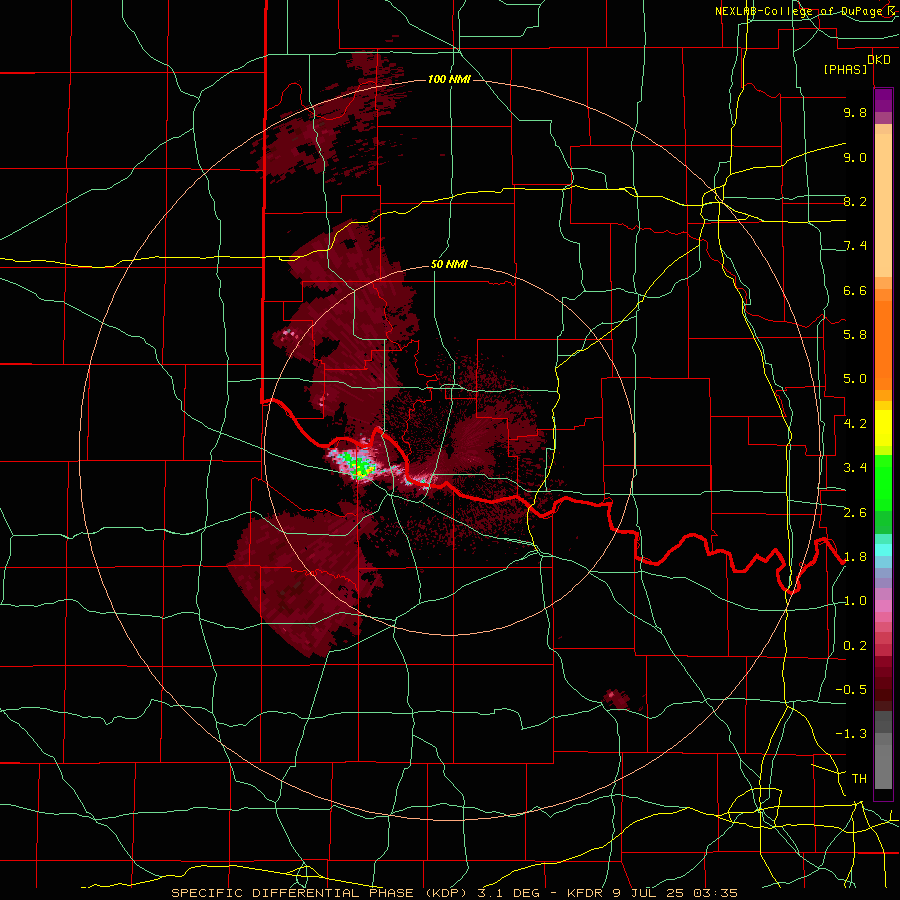The image size is (900, 900).
Task: Pick the bright green segment of the color scale
Action: pyautogui.click(x=883, y=483)
